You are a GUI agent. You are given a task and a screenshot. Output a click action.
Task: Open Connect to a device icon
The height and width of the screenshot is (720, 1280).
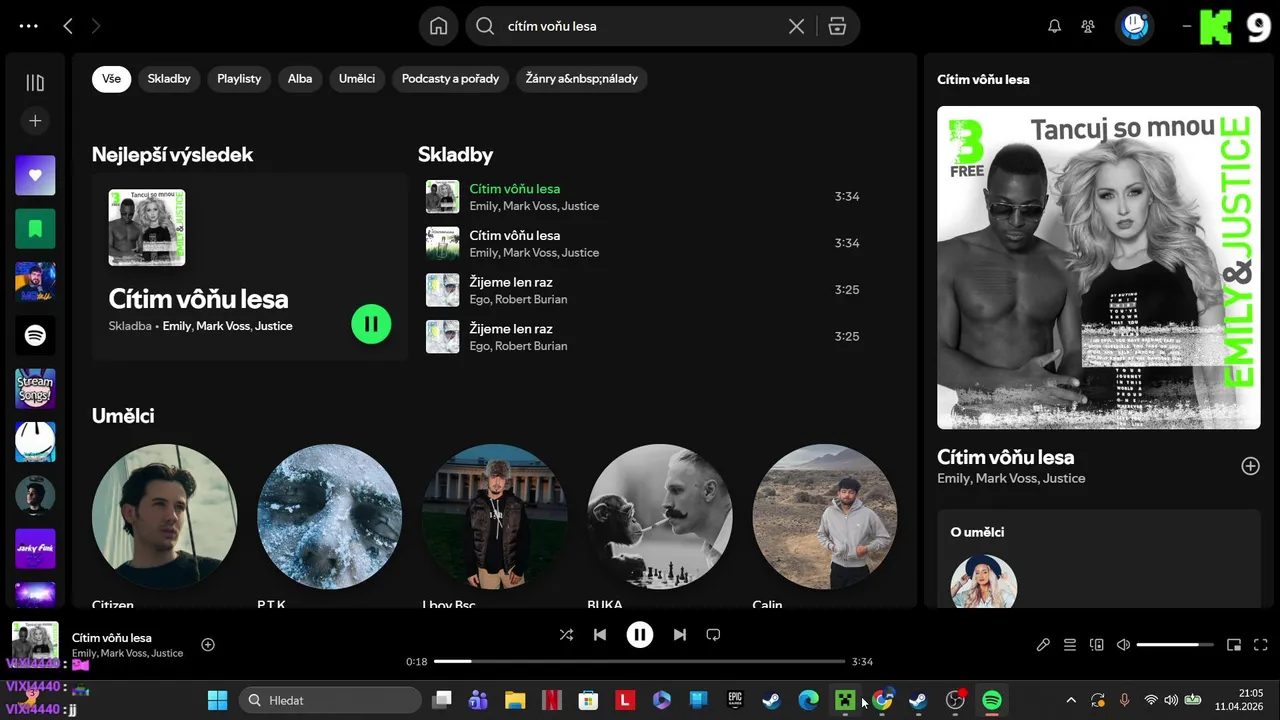click(1097, 645)
